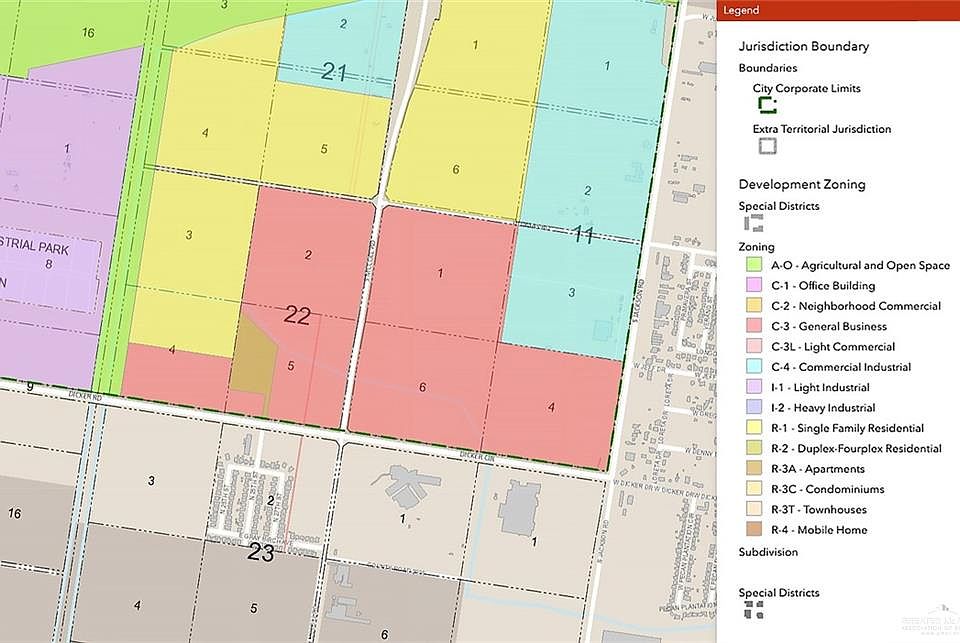960x643 pixels.
Task: Select the Jurisdiction Boundary heading
Action: 803,46
